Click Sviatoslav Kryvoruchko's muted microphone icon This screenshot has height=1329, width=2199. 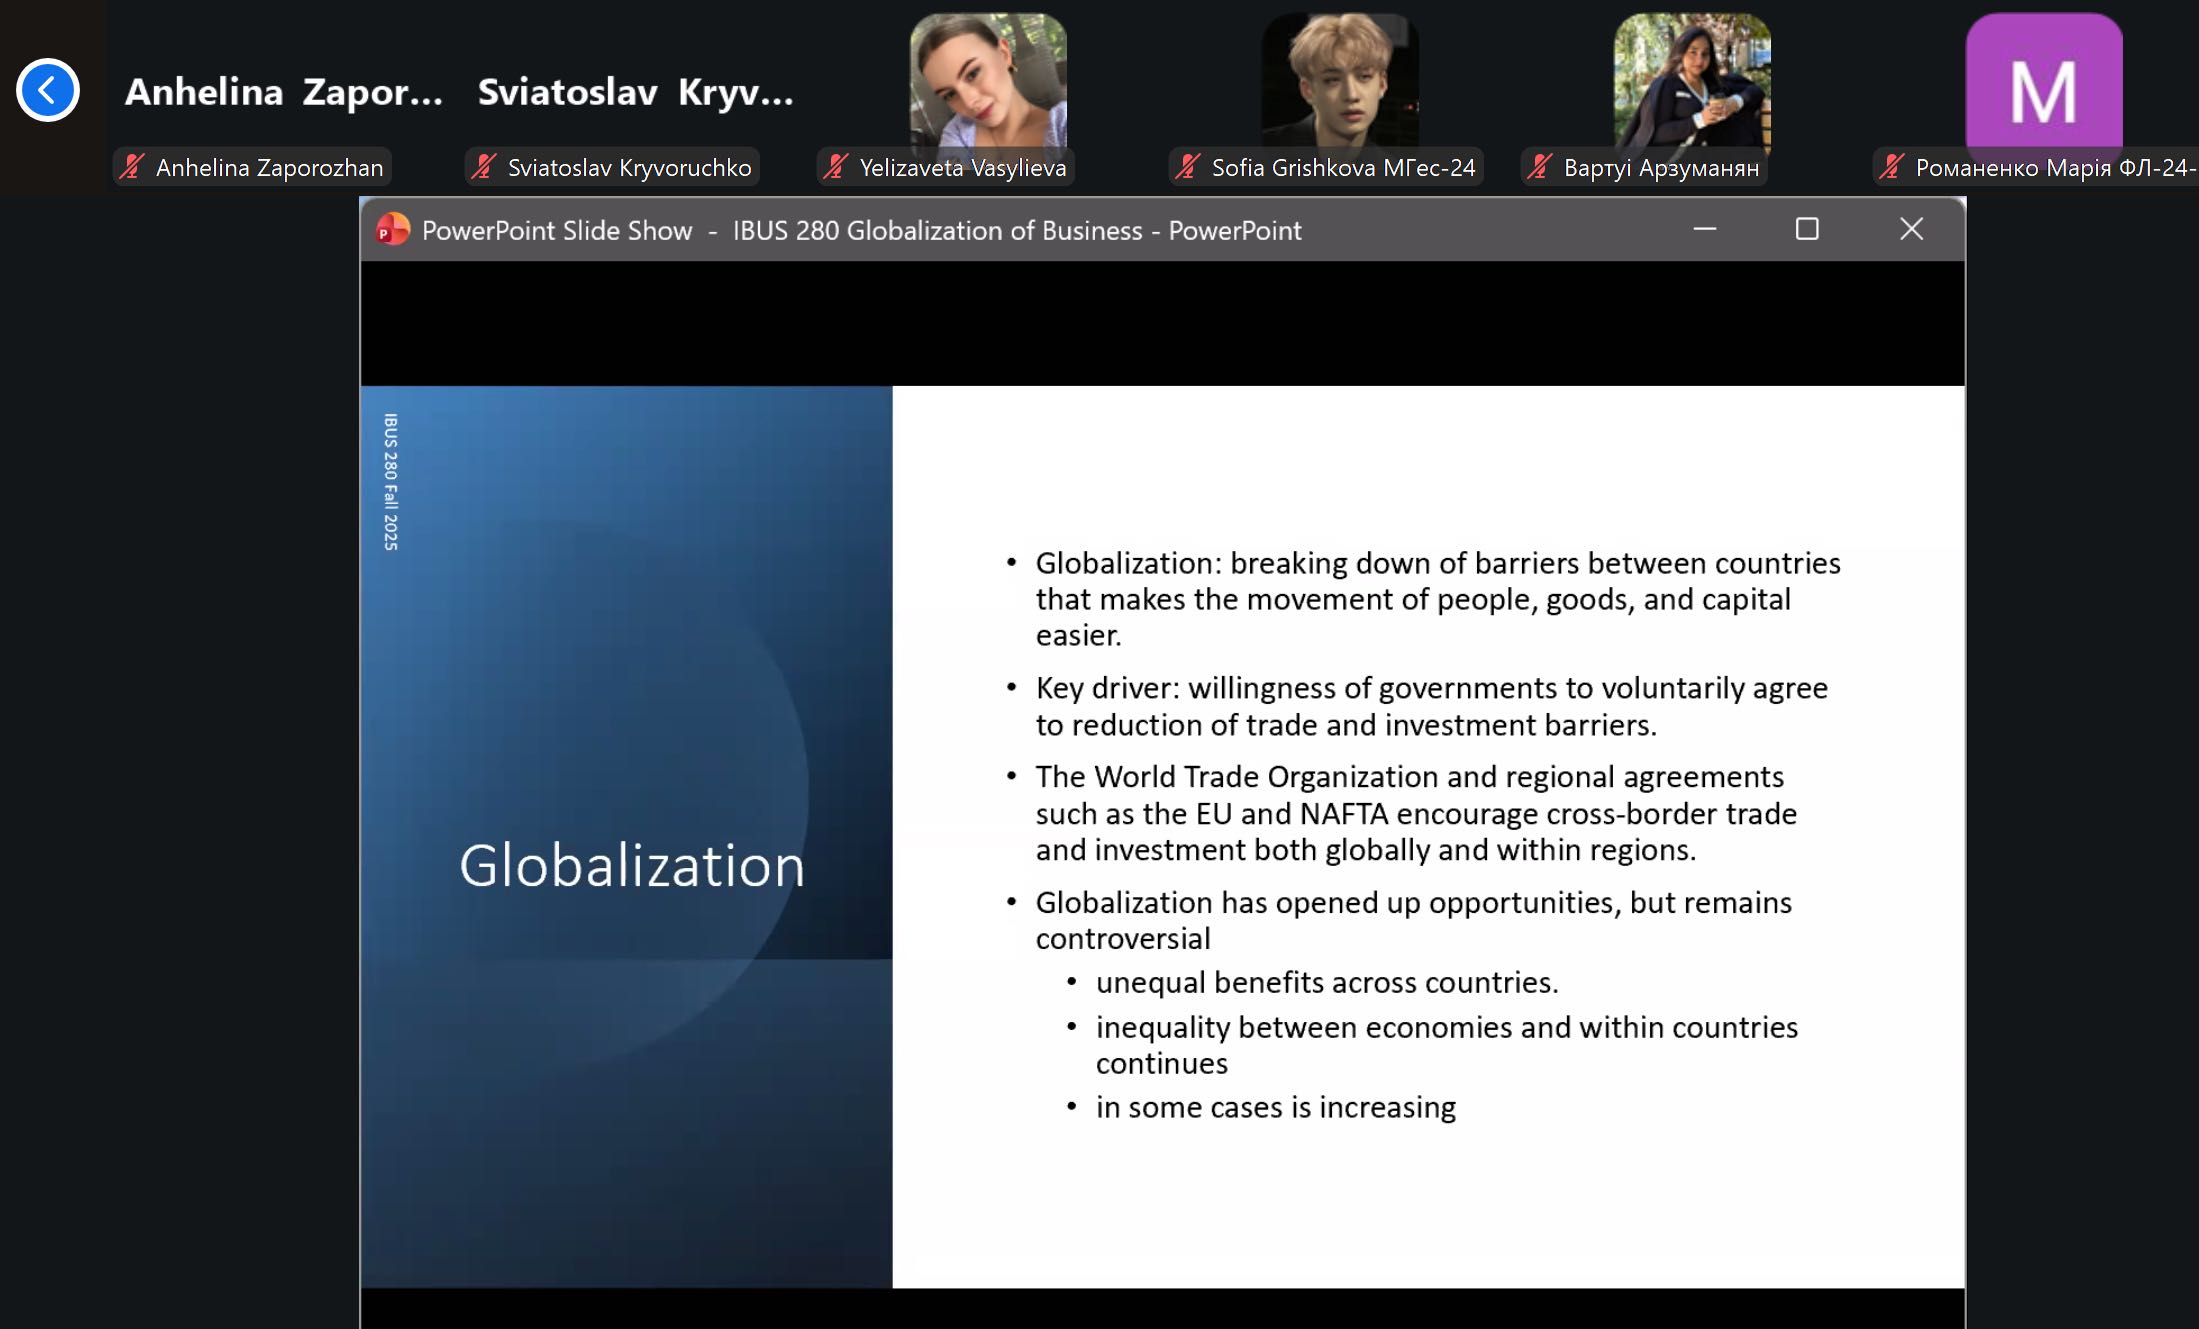point(484,167)
